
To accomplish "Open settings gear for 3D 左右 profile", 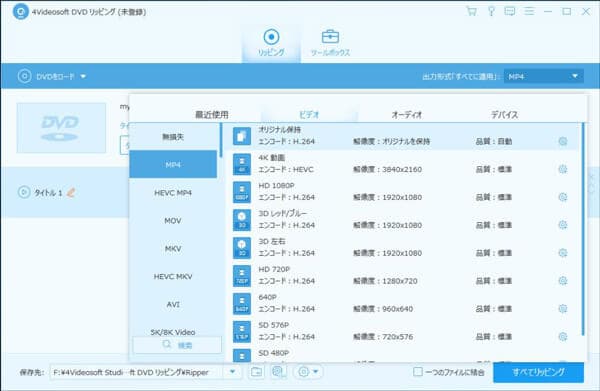I will pyautogui.click(x=562, y=253).
